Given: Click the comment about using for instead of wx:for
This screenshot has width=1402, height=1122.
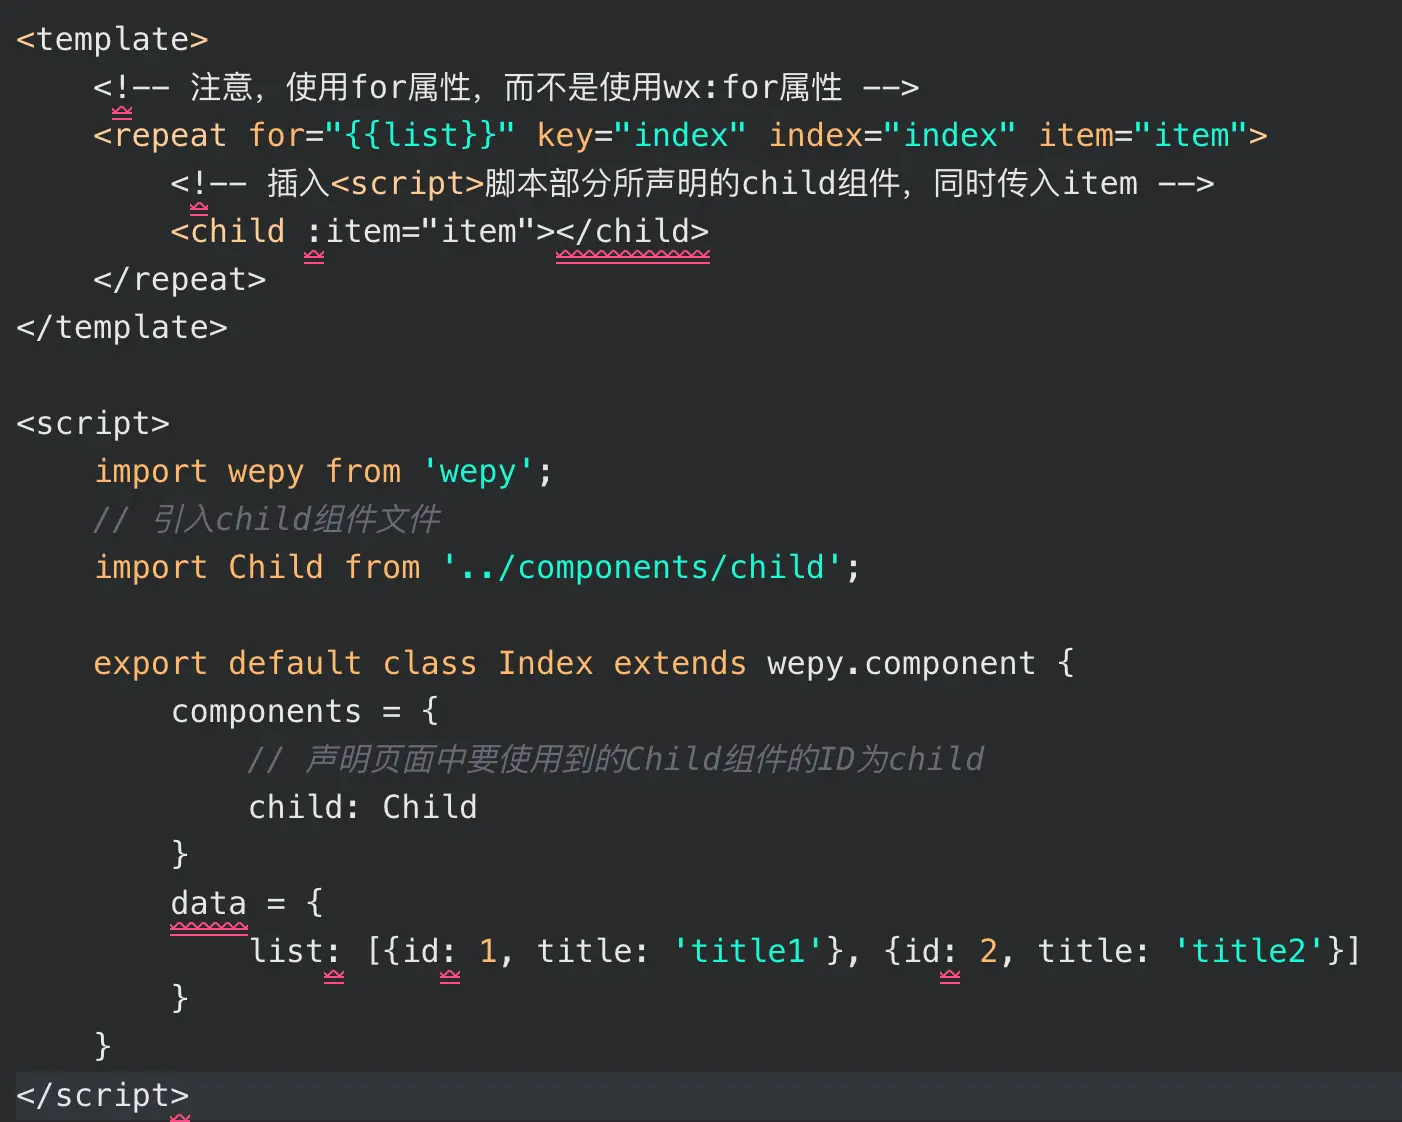Looking at the screenshot, I should pos(506,87).
